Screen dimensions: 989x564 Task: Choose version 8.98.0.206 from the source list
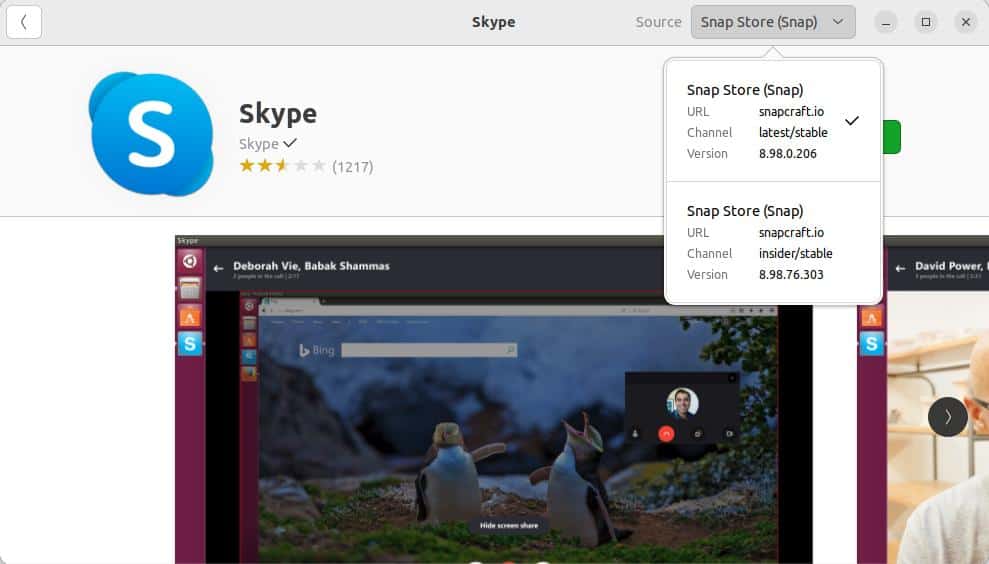click(787, 154)
